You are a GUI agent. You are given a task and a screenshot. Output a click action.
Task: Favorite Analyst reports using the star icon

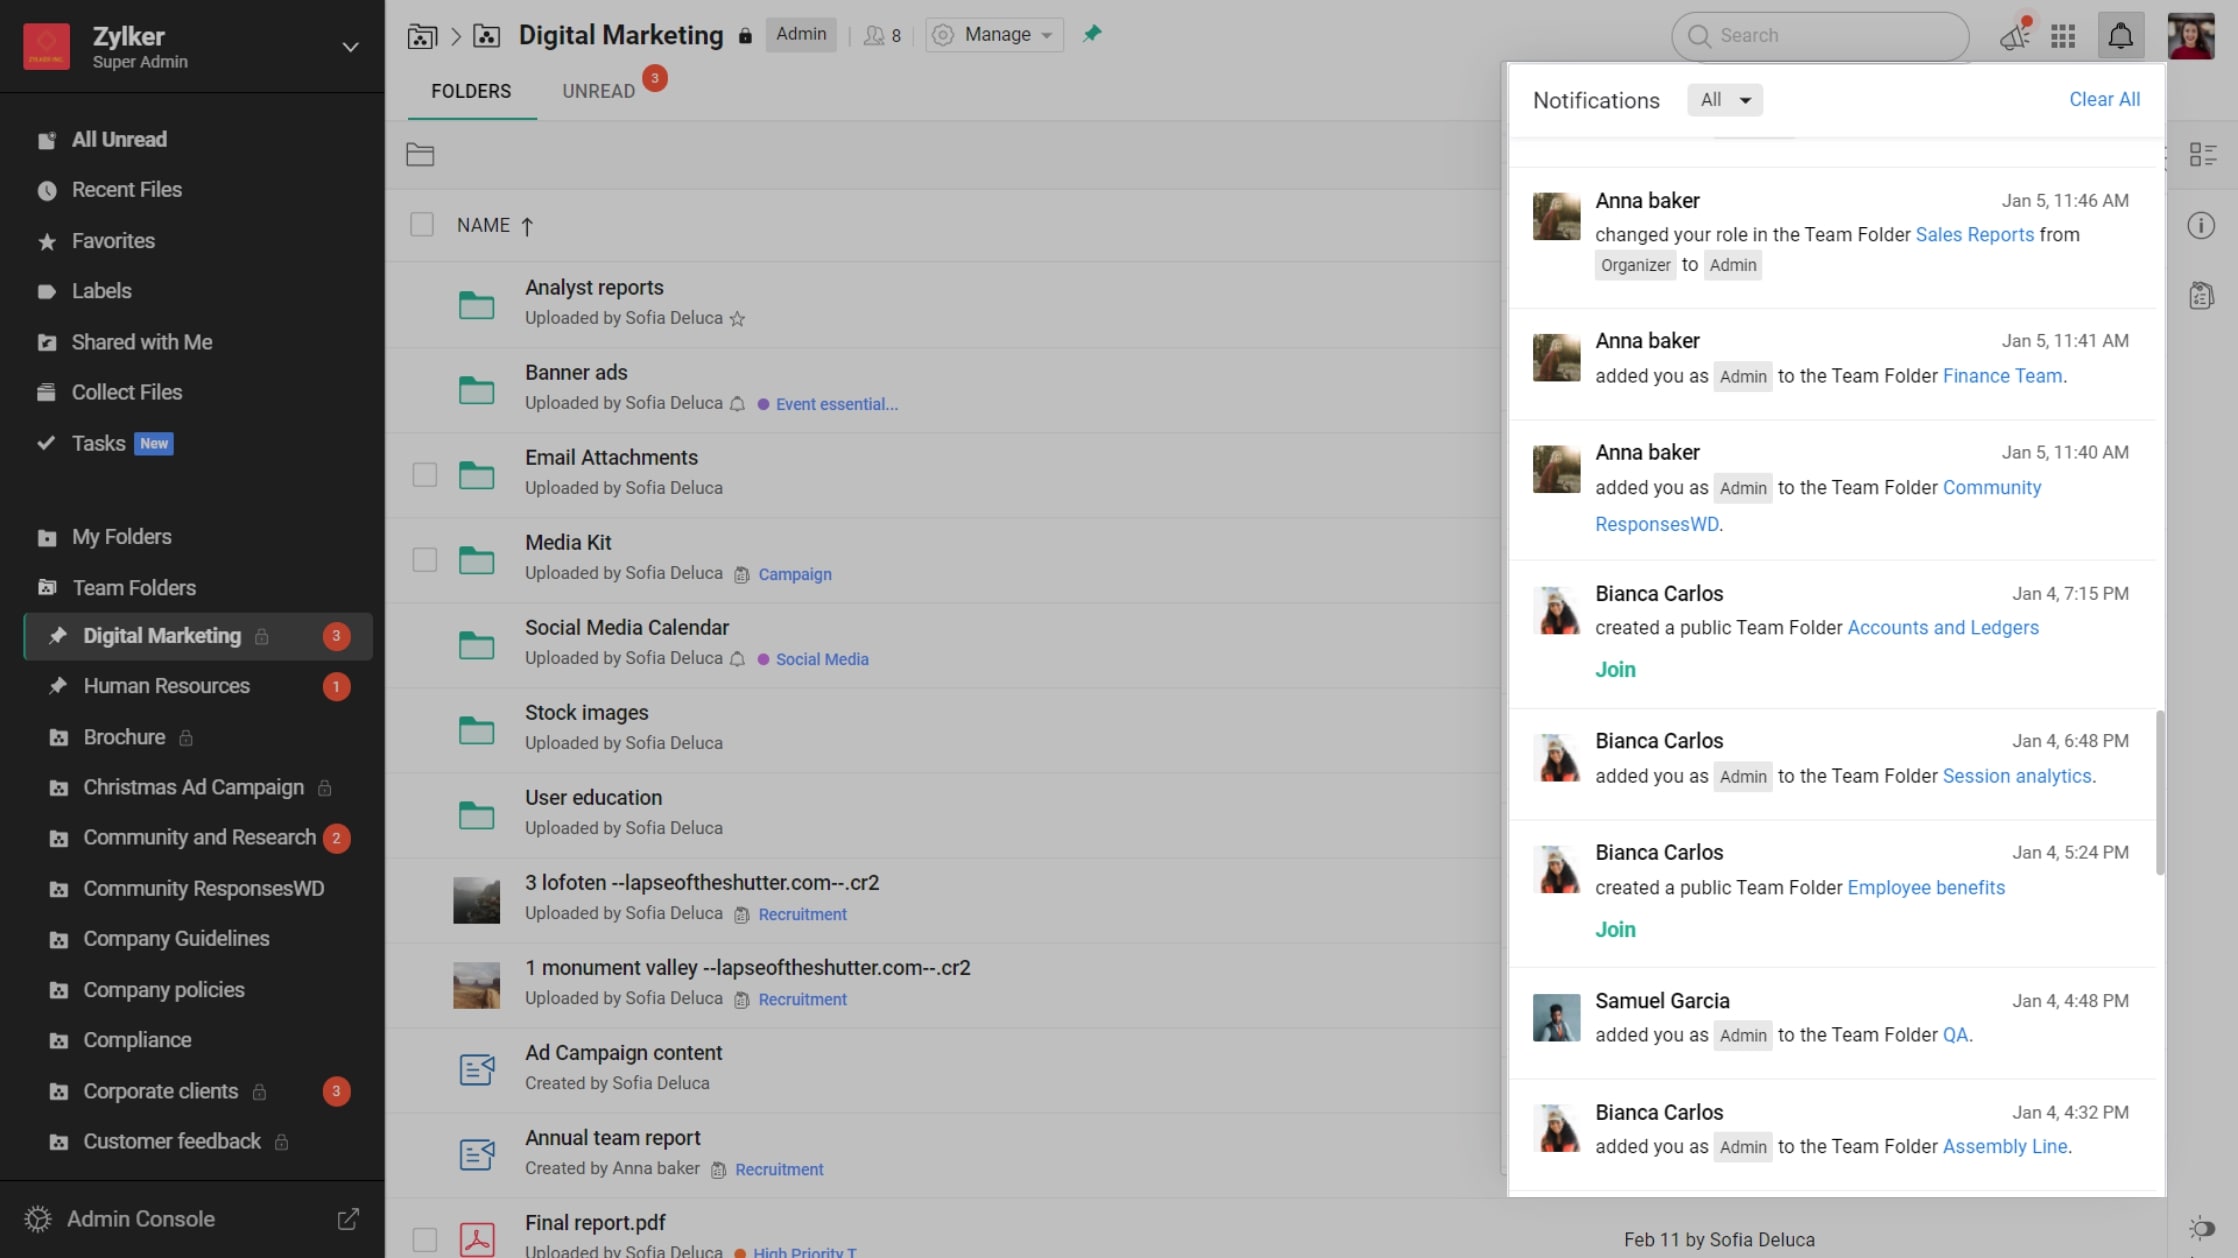[x=737, y=319]
